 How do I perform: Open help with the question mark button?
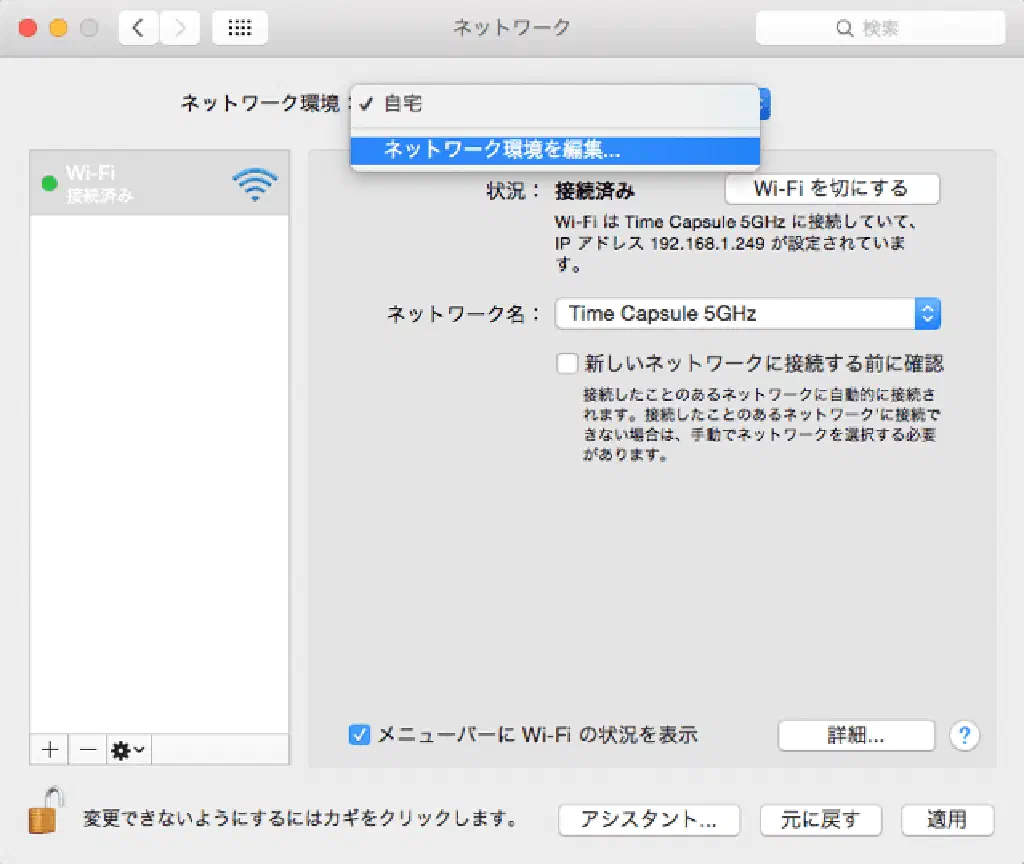pyautogui.click(x=964, y=736)
